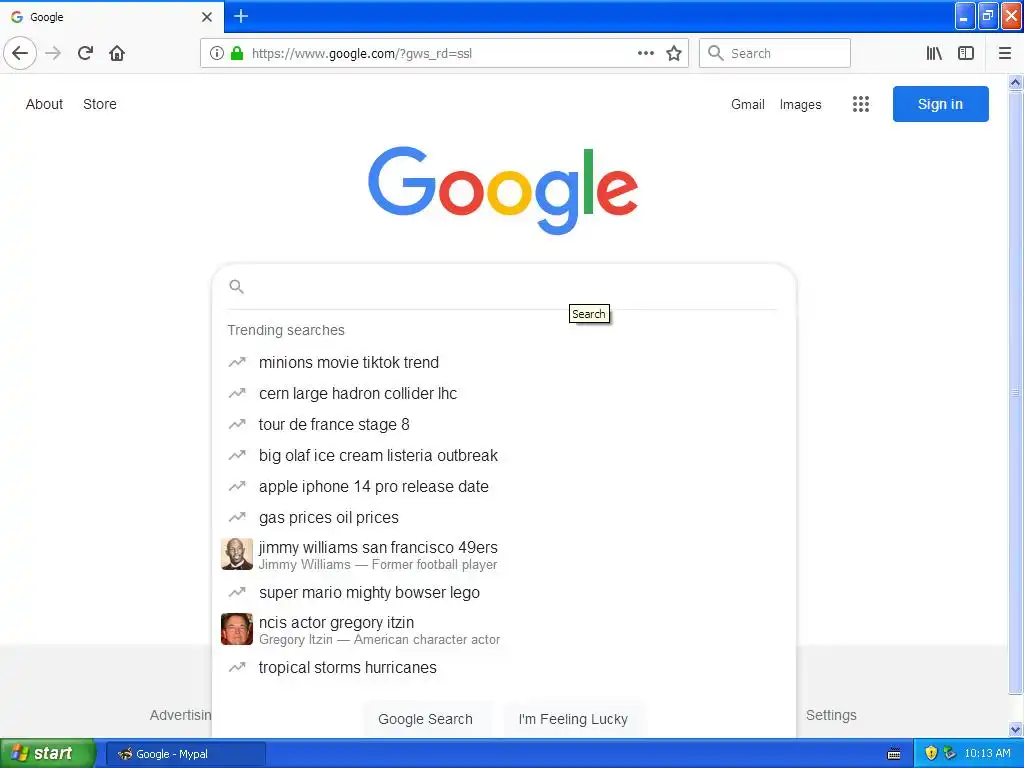Toggle the sidebars icon
Viewport: 1024px width, 768px height.
[x=966, y=53]
